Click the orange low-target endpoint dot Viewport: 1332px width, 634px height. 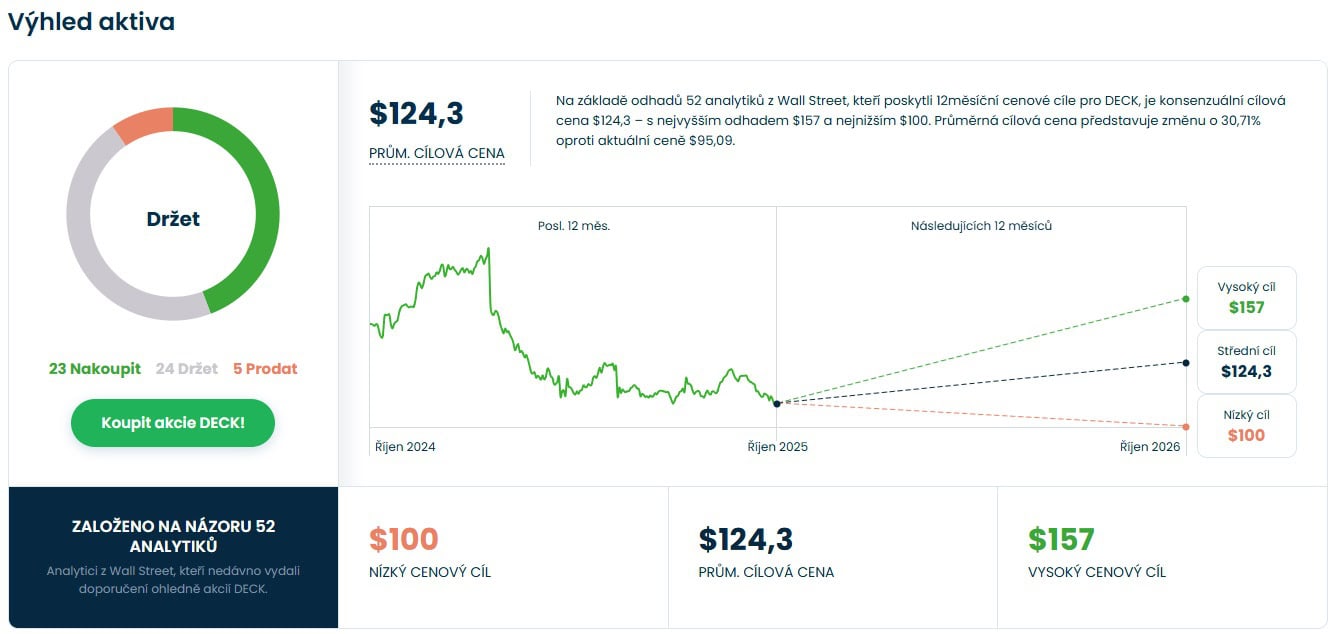1186,427
